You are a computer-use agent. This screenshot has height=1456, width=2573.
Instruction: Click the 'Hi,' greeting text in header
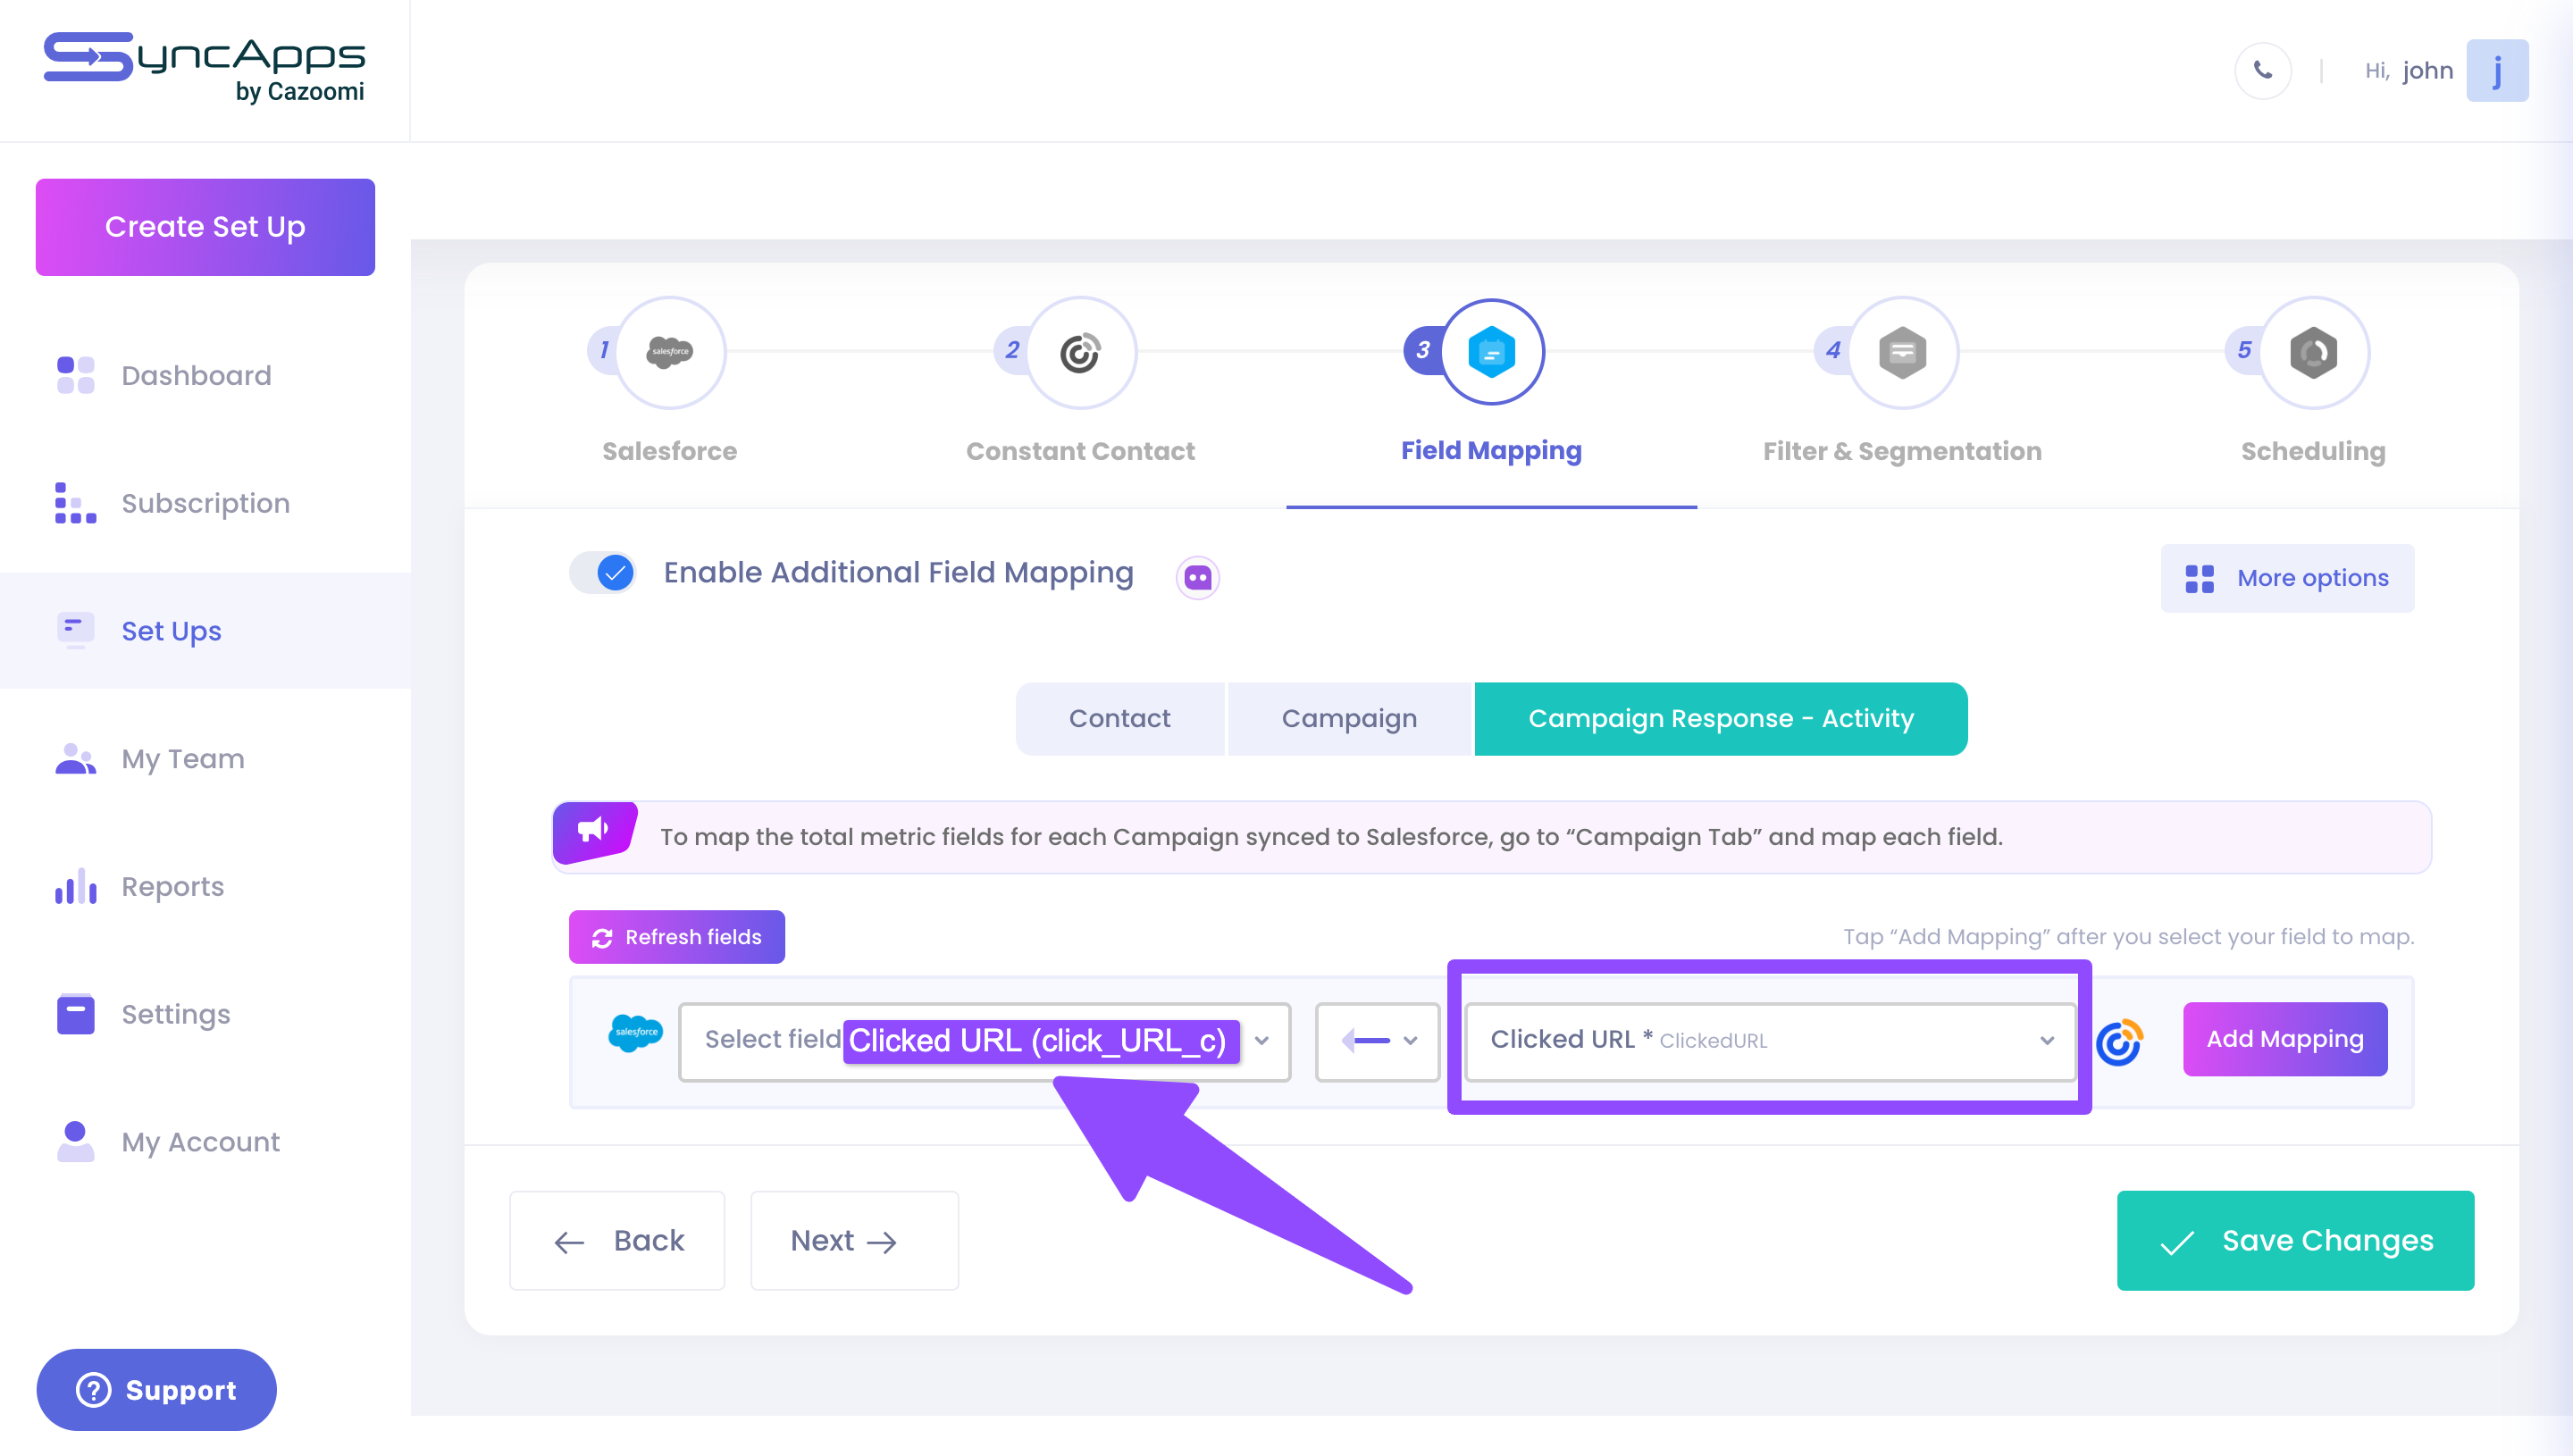click(x=2377, y=71)
